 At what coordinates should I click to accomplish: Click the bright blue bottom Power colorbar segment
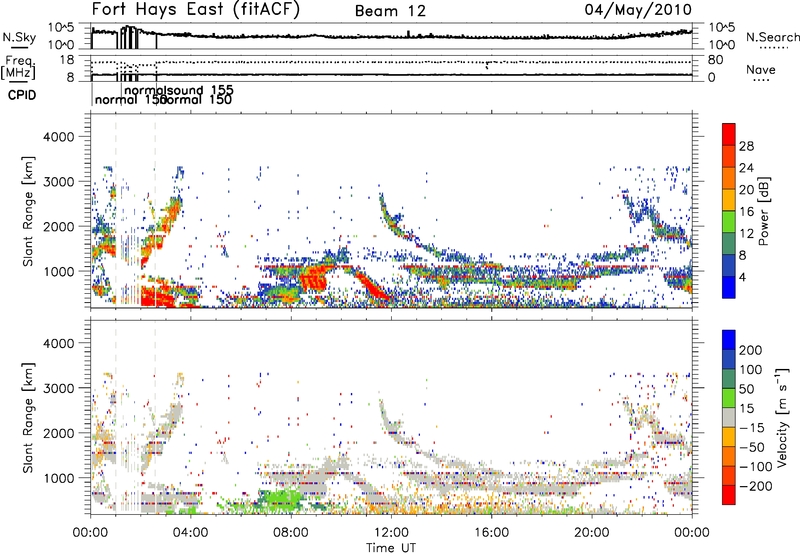coord(729,288)
